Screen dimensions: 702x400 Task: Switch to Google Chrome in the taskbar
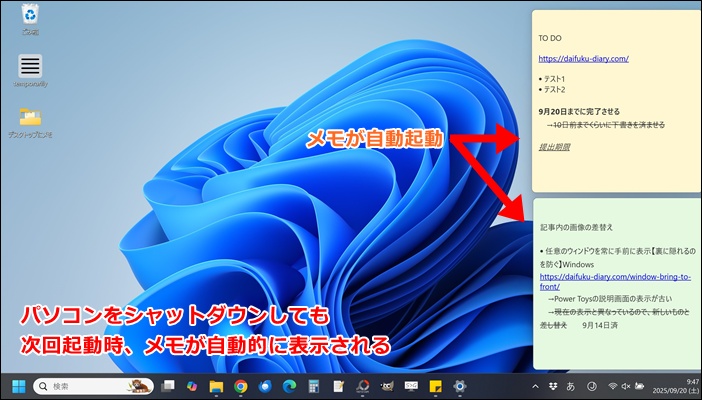pyautogui.click(x=240, y=386)
